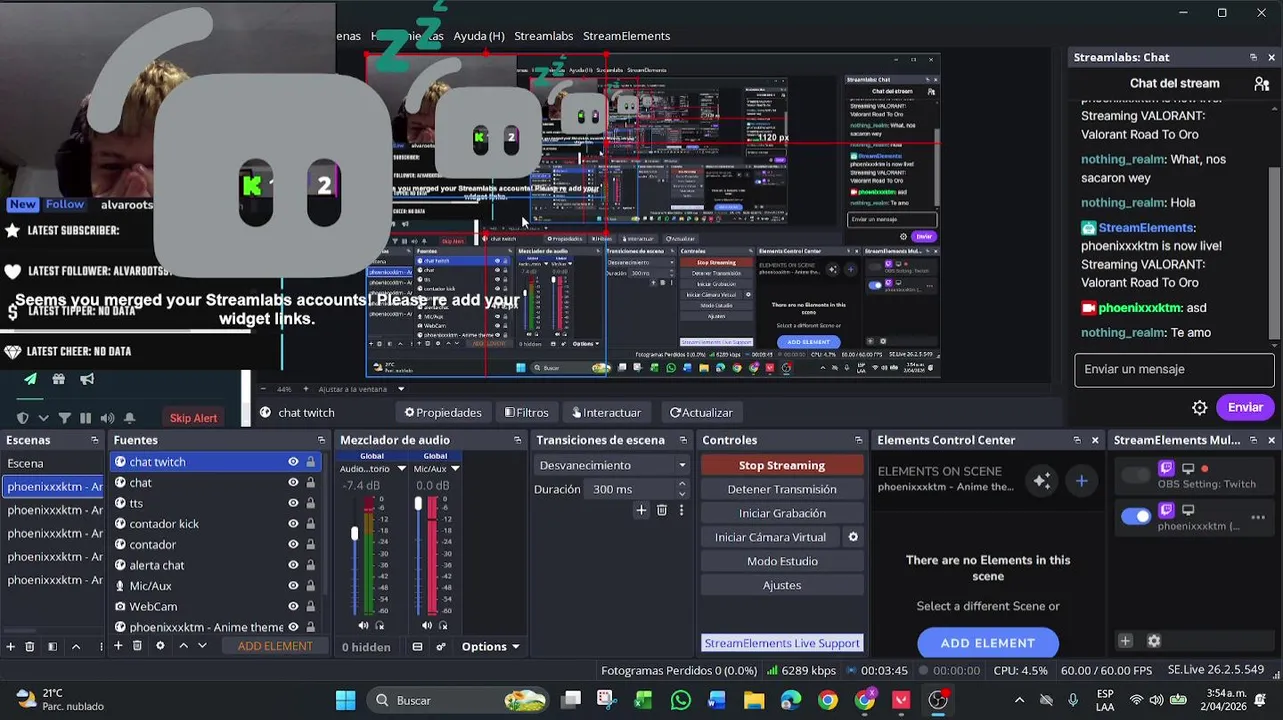Open the StreamElements menu

tap(626, 36)
